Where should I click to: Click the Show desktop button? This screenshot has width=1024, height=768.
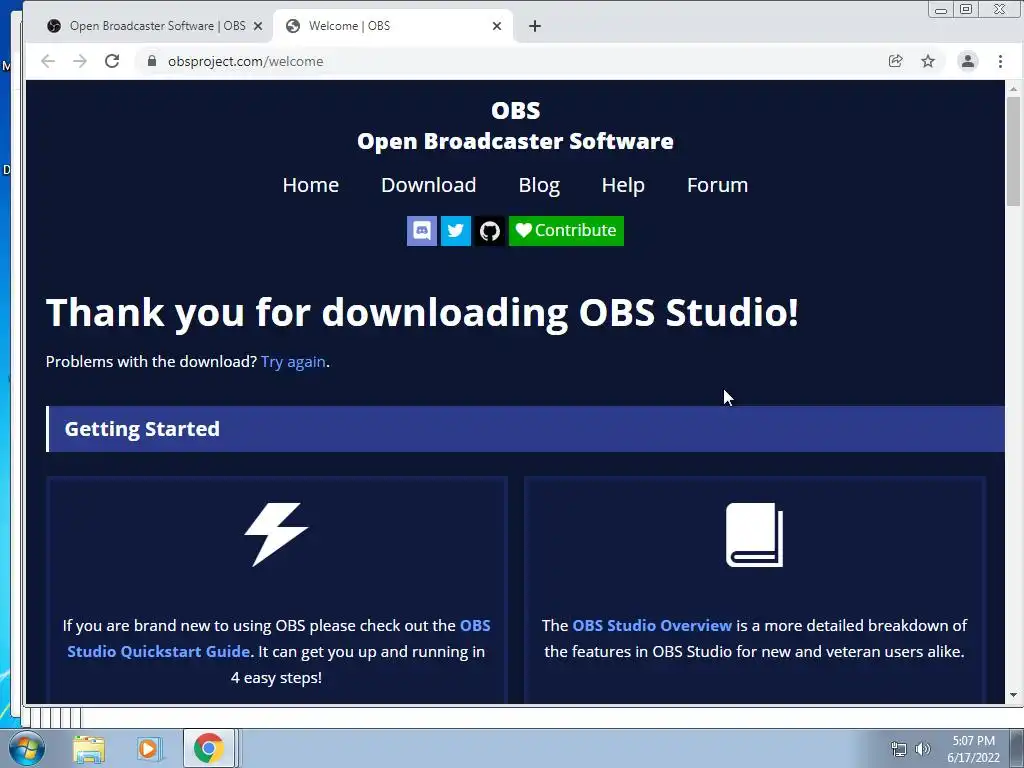pos(1017,748)
